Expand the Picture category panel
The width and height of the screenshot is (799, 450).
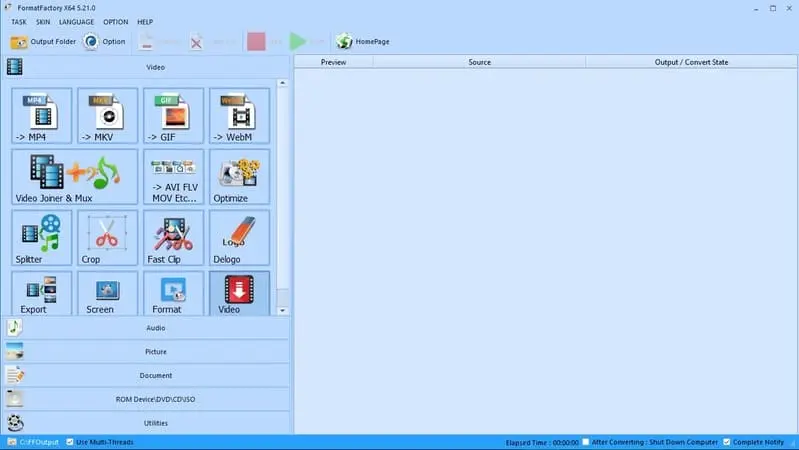(147, 352)
